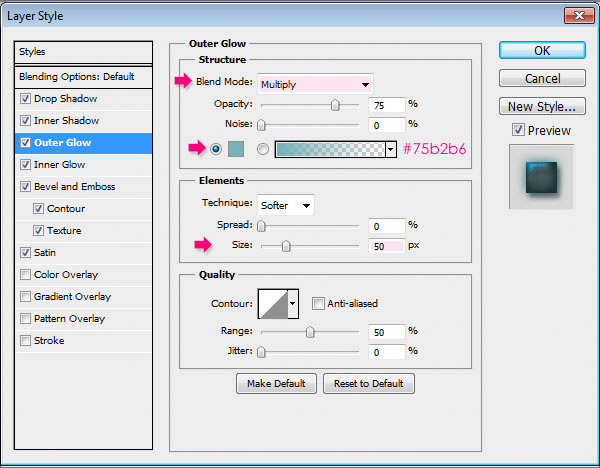The height and width of the screenshot is (468, 600).
Task: Click the Contour curve thumbnail
Action: [273, 304]
